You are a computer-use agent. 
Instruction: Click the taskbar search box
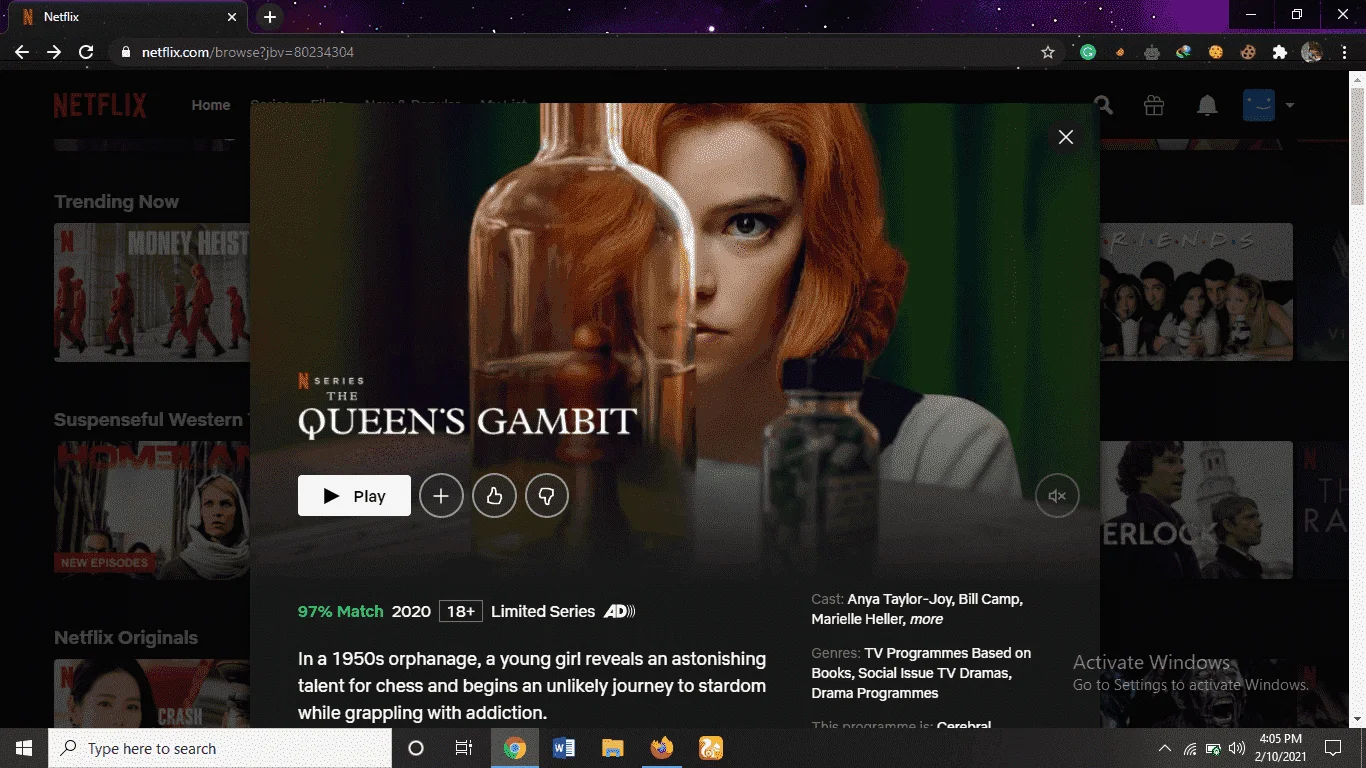pyautogui.click(x=220, y=748)
